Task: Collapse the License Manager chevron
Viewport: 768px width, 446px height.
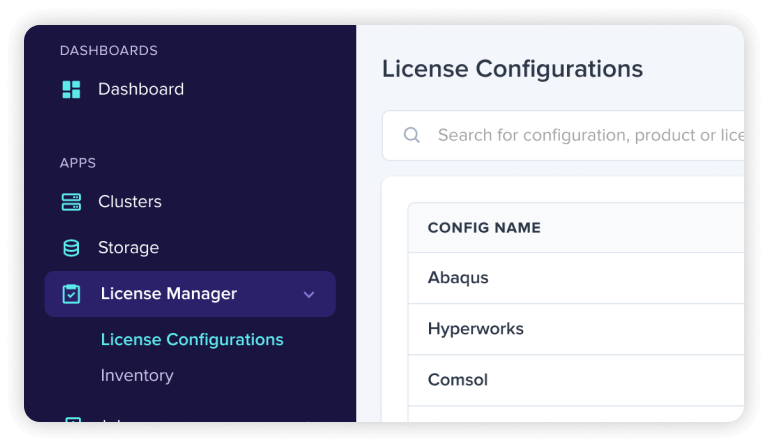Action: pyautogui.click(x=309, y=295)
